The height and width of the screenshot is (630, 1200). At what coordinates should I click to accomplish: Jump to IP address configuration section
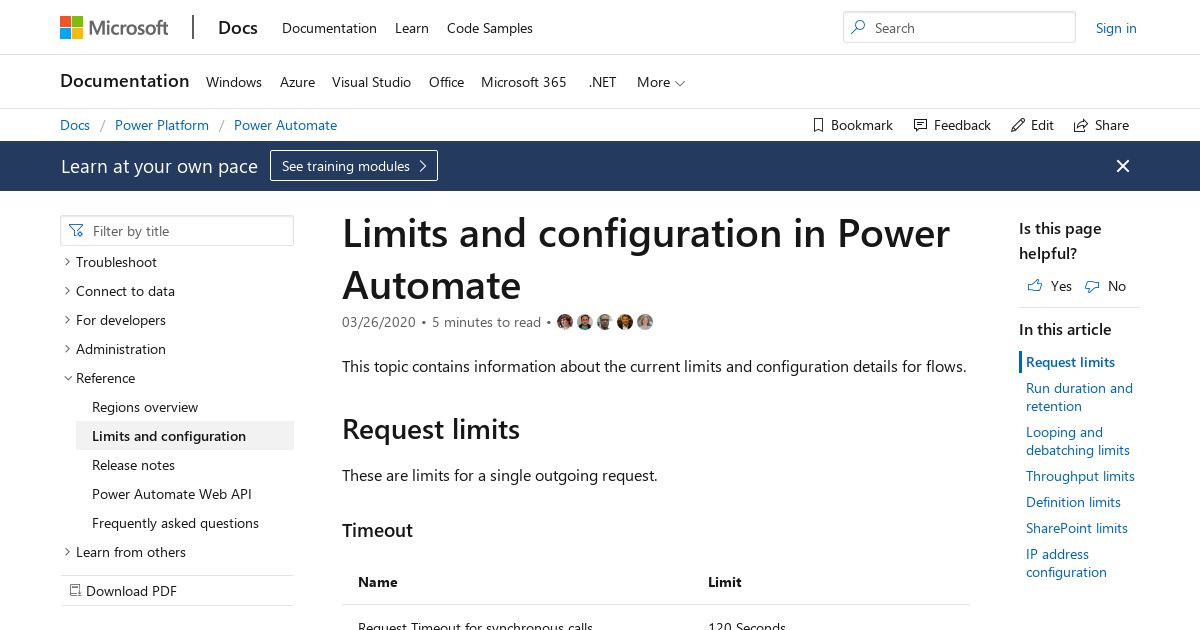point(1066,563)
